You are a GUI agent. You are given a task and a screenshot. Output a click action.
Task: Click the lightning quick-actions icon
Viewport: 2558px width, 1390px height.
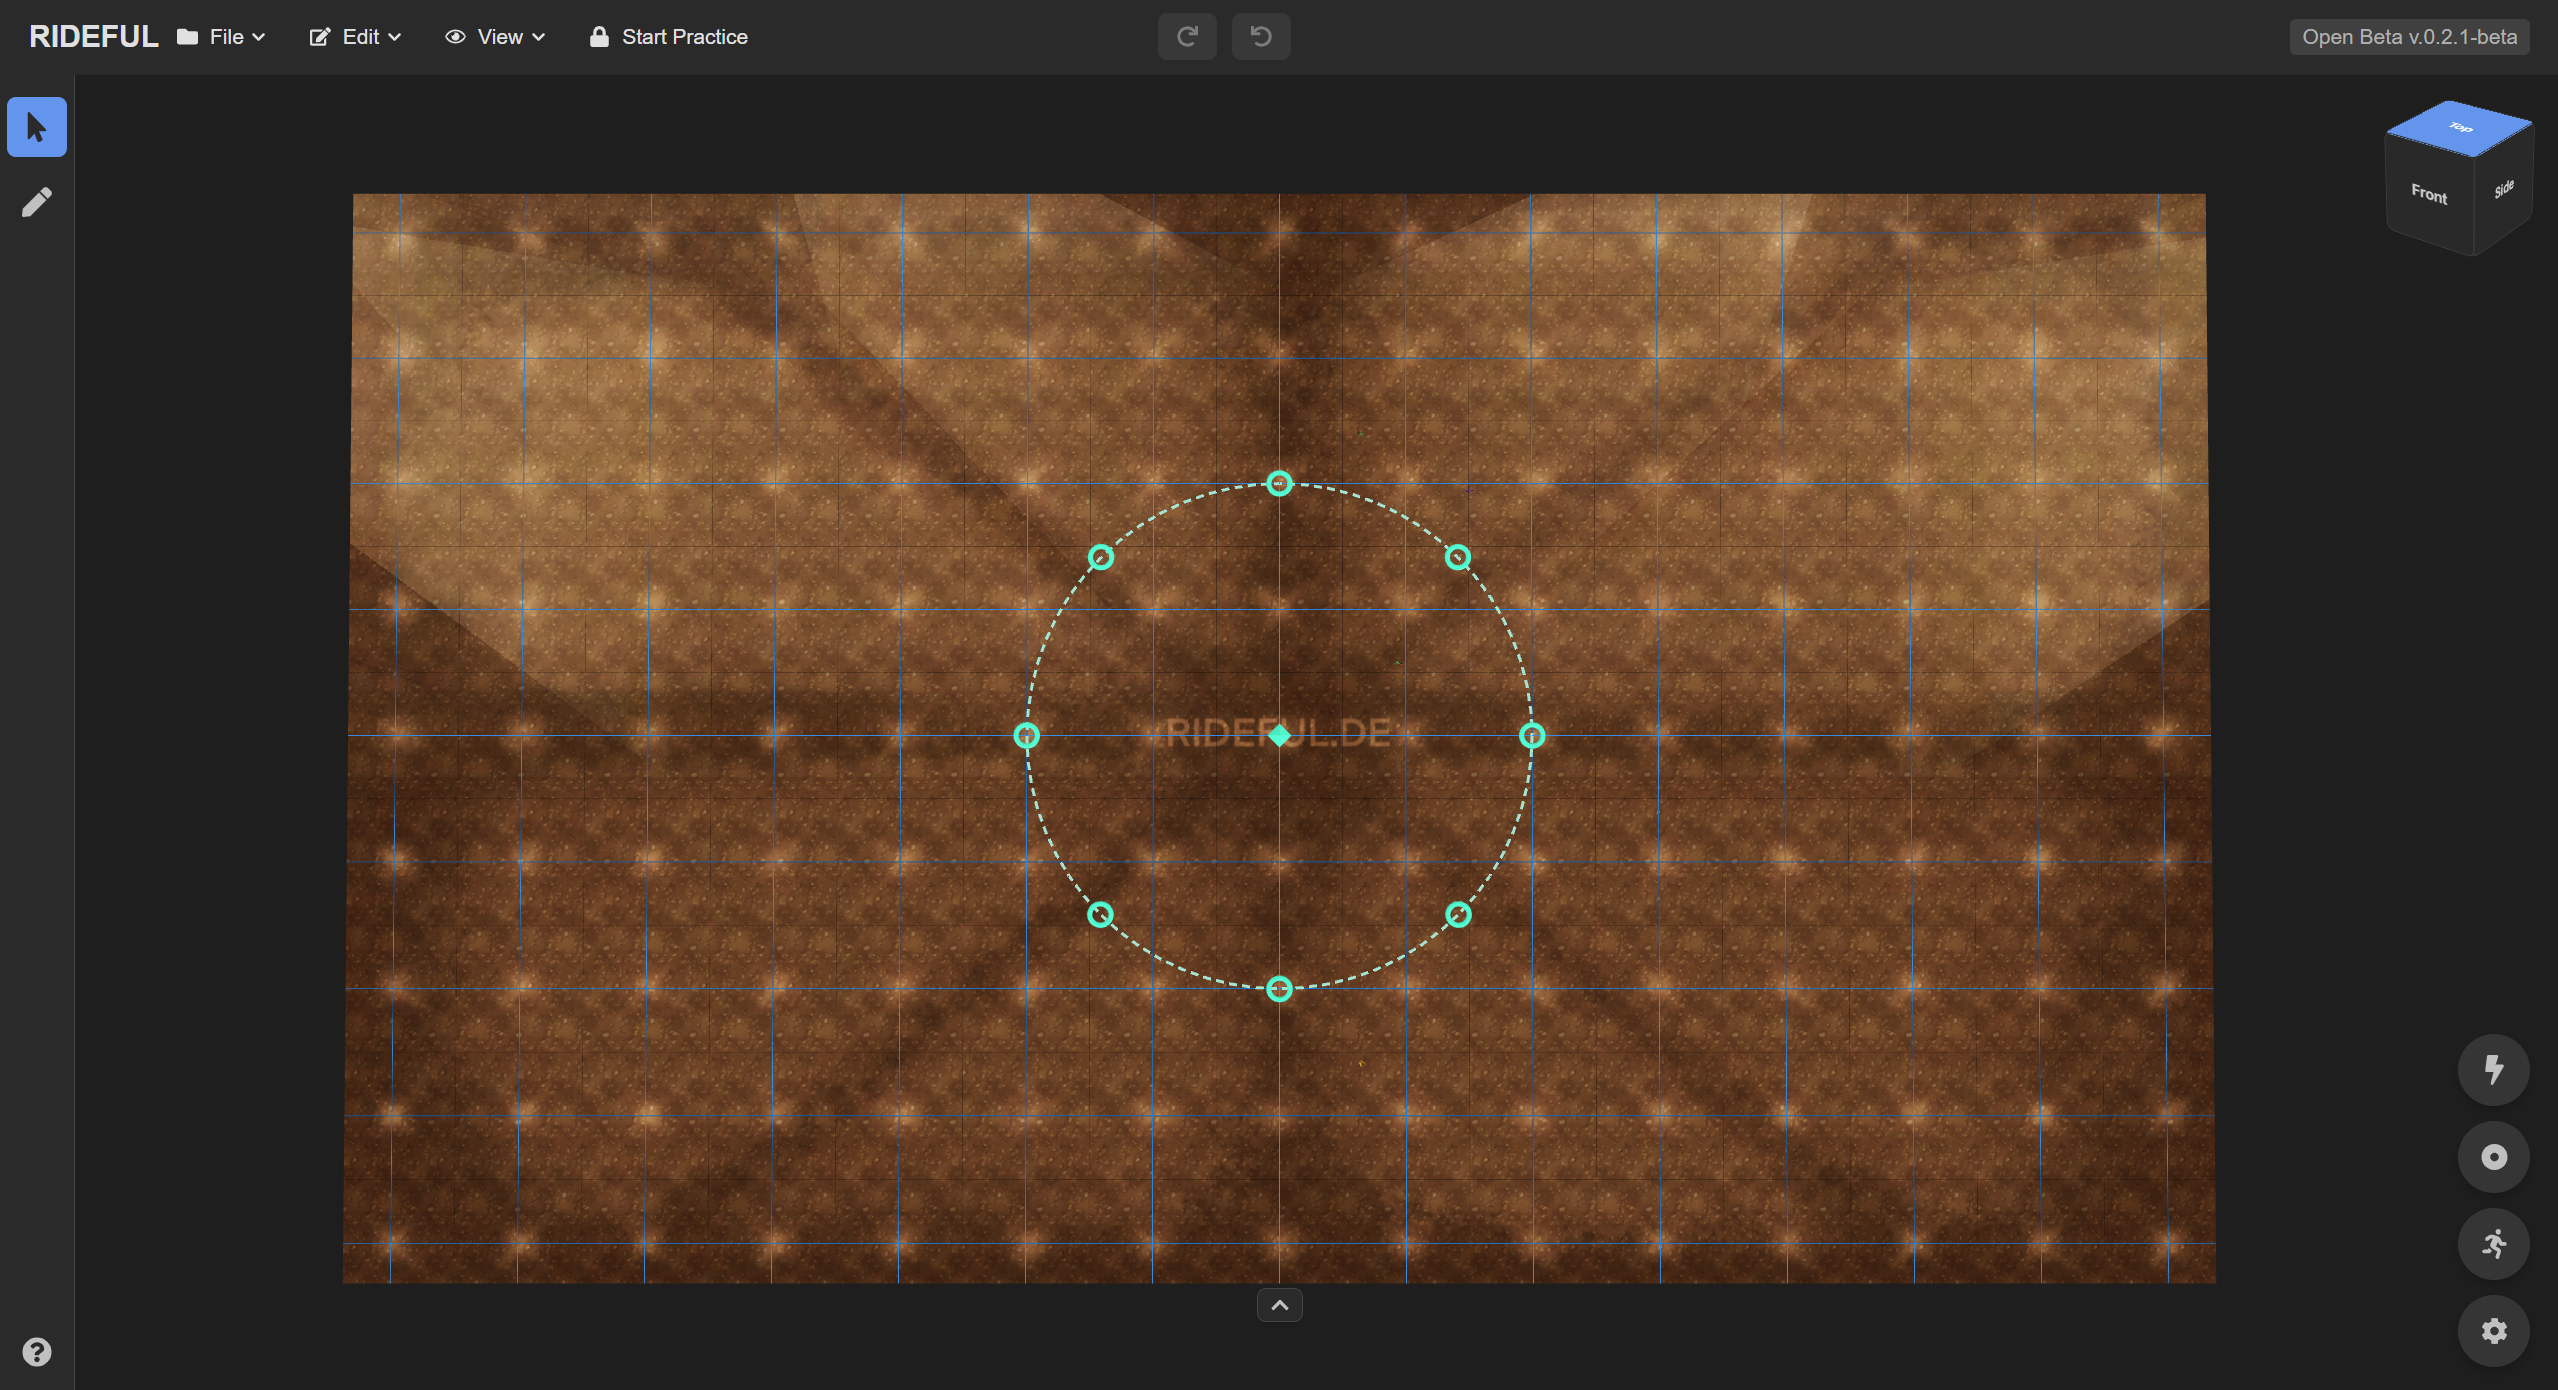[2492, 1069]
